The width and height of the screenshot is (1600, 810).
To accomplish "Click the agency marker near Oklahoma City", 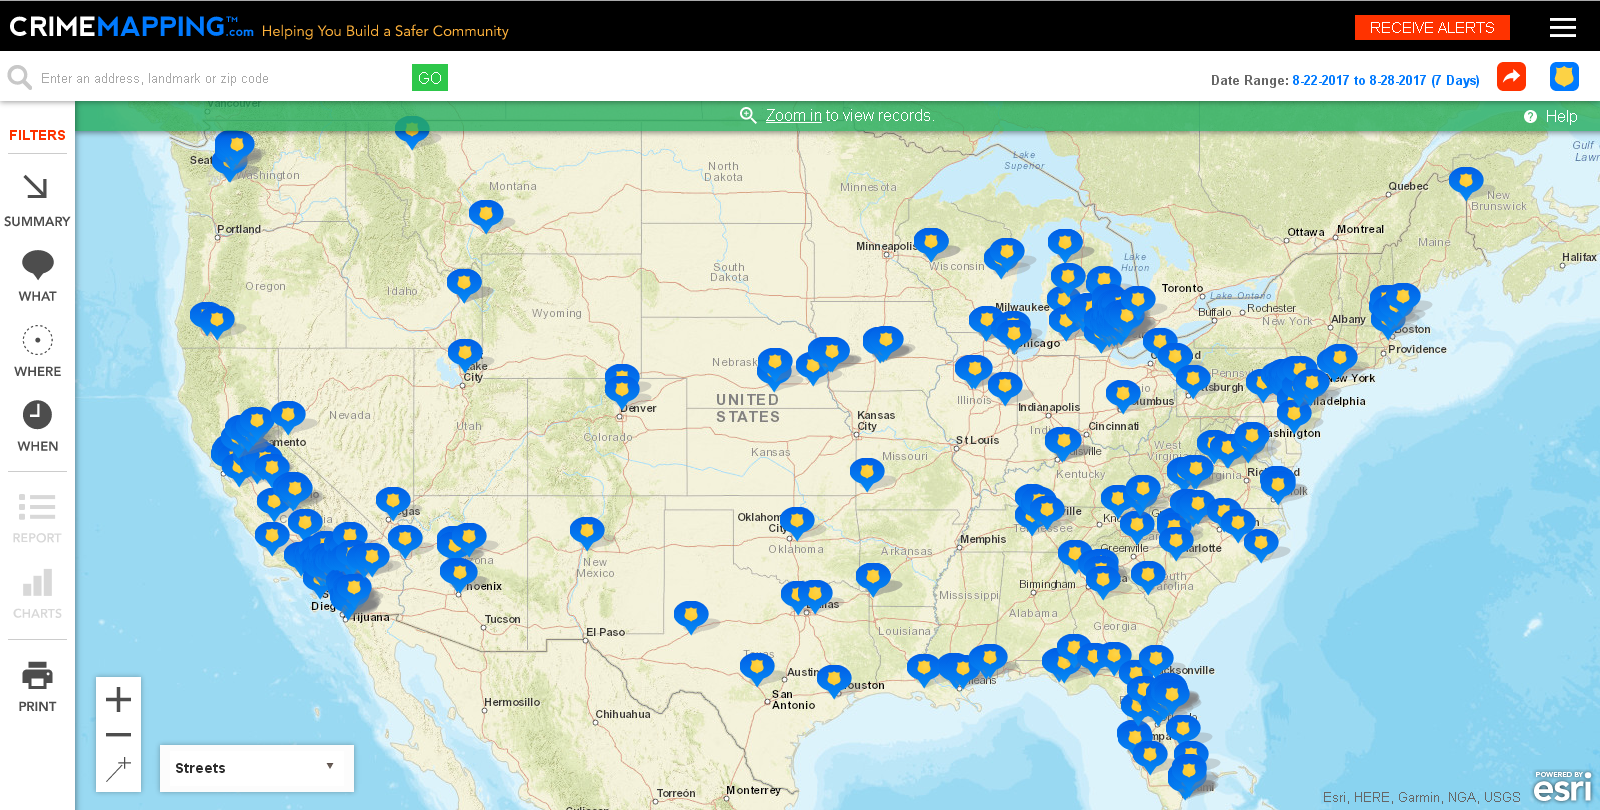I will click(x=797, y=522).
